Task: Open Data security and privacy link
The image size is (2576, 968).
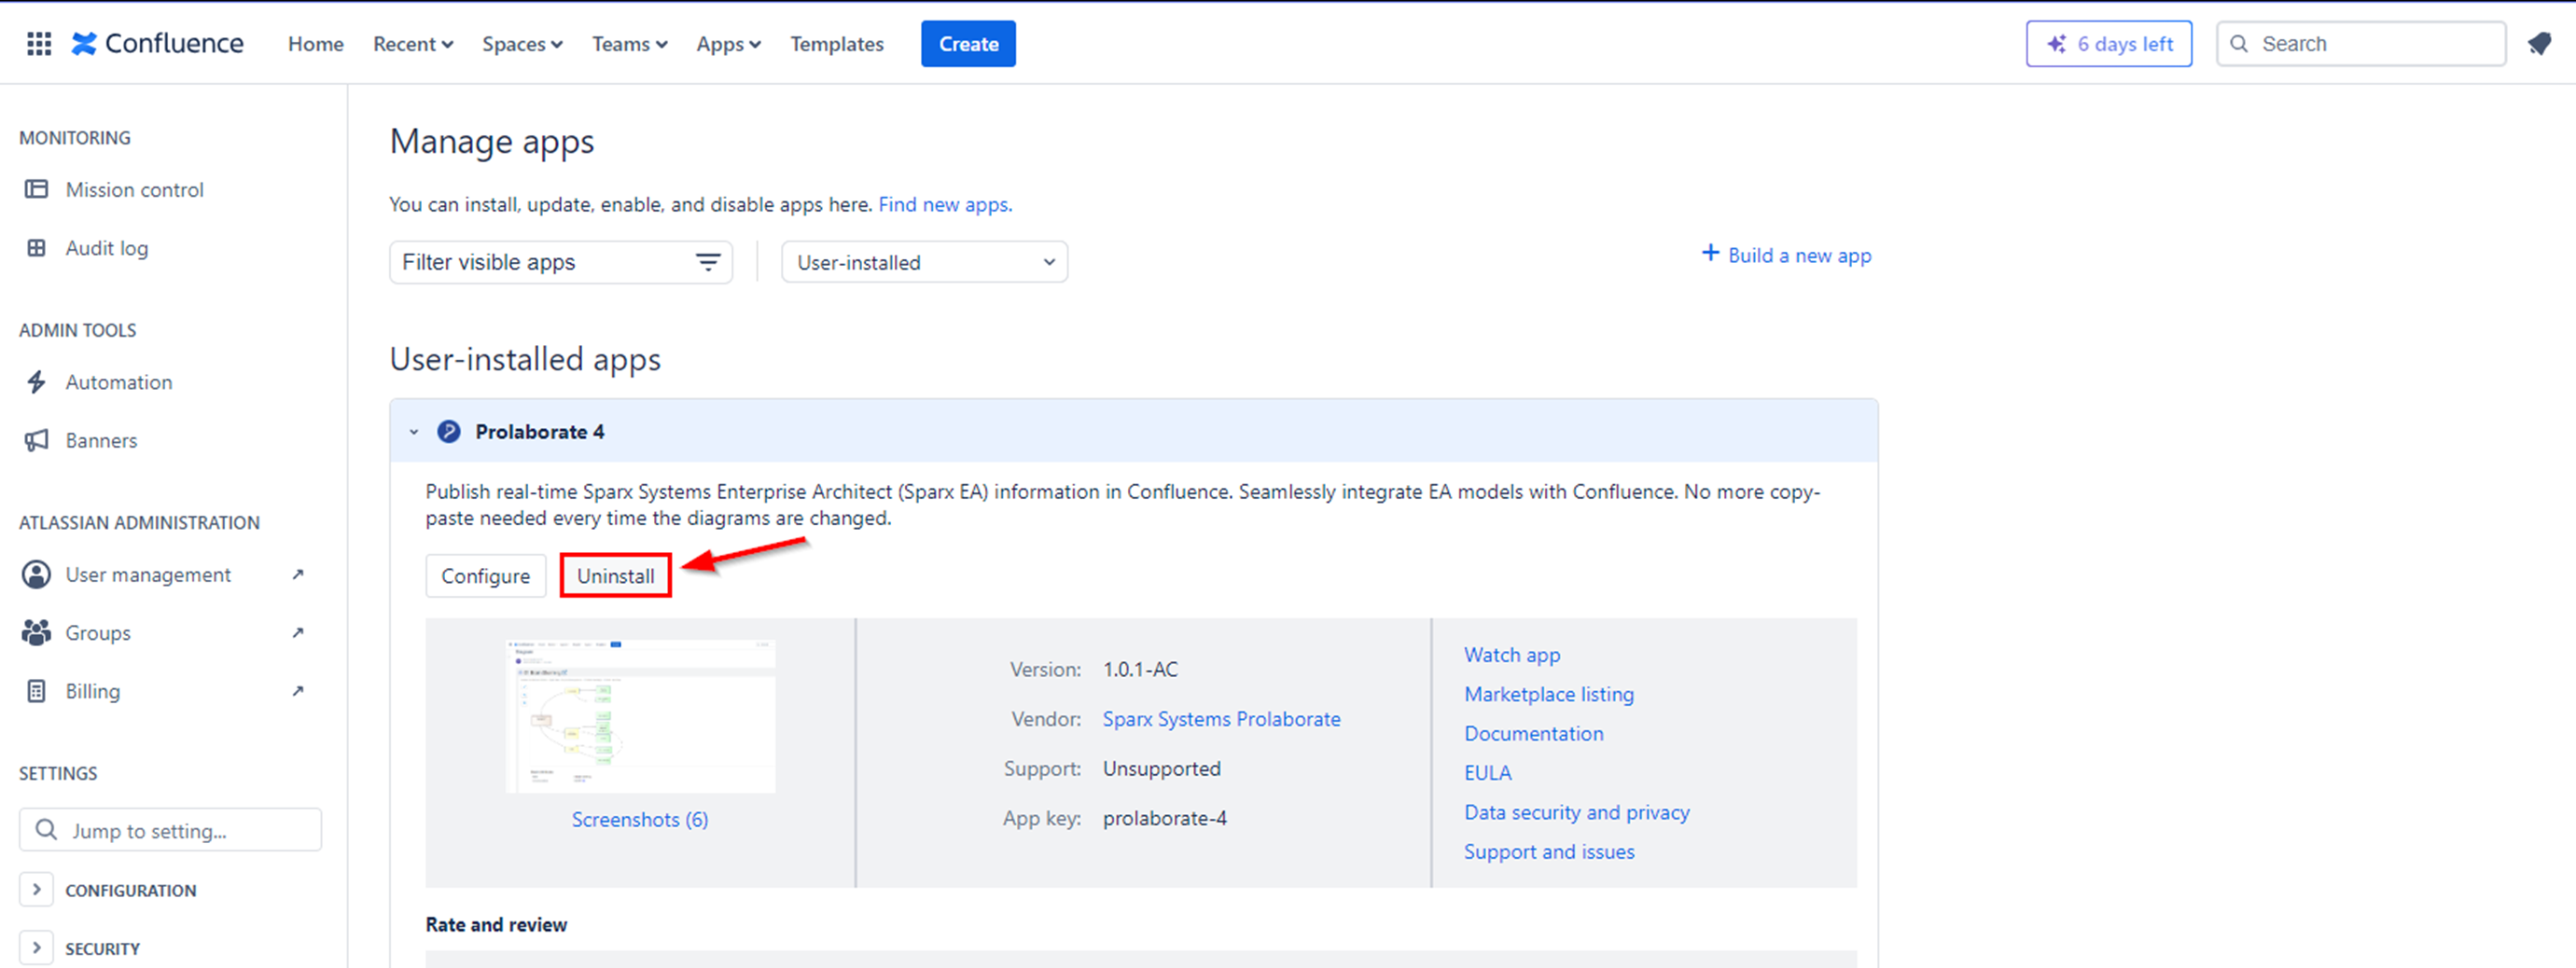Action: pyautogui.click(x=1577, y=812)
